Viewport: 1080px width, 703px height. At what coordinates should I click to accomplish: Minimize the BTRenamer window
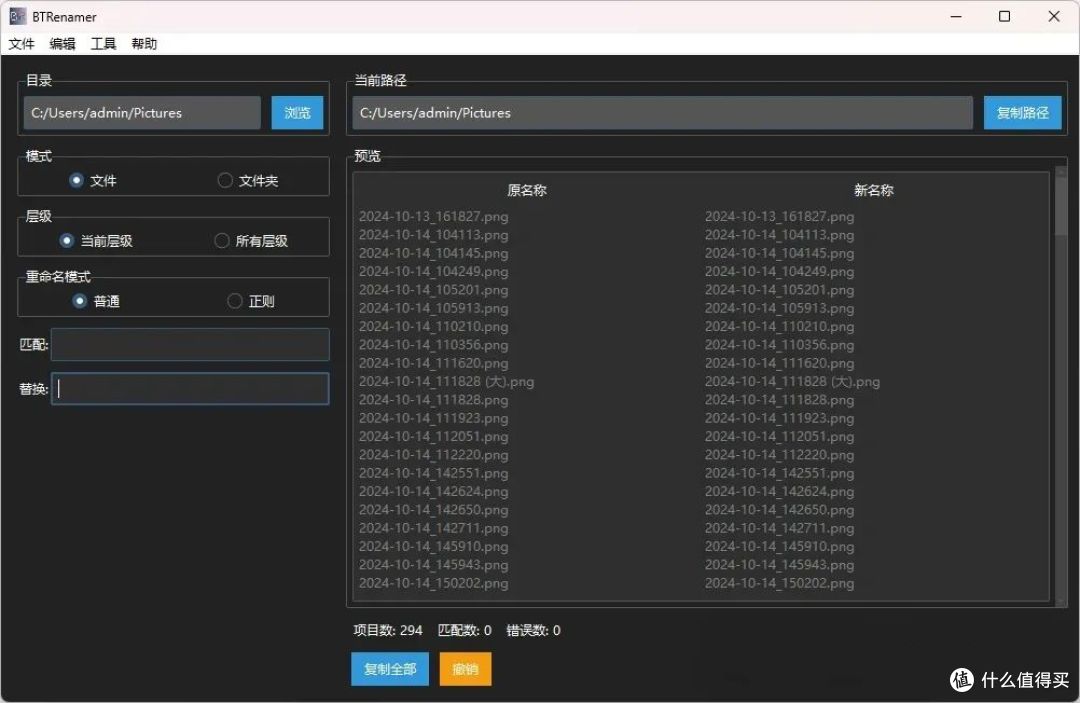coord(955,17)
